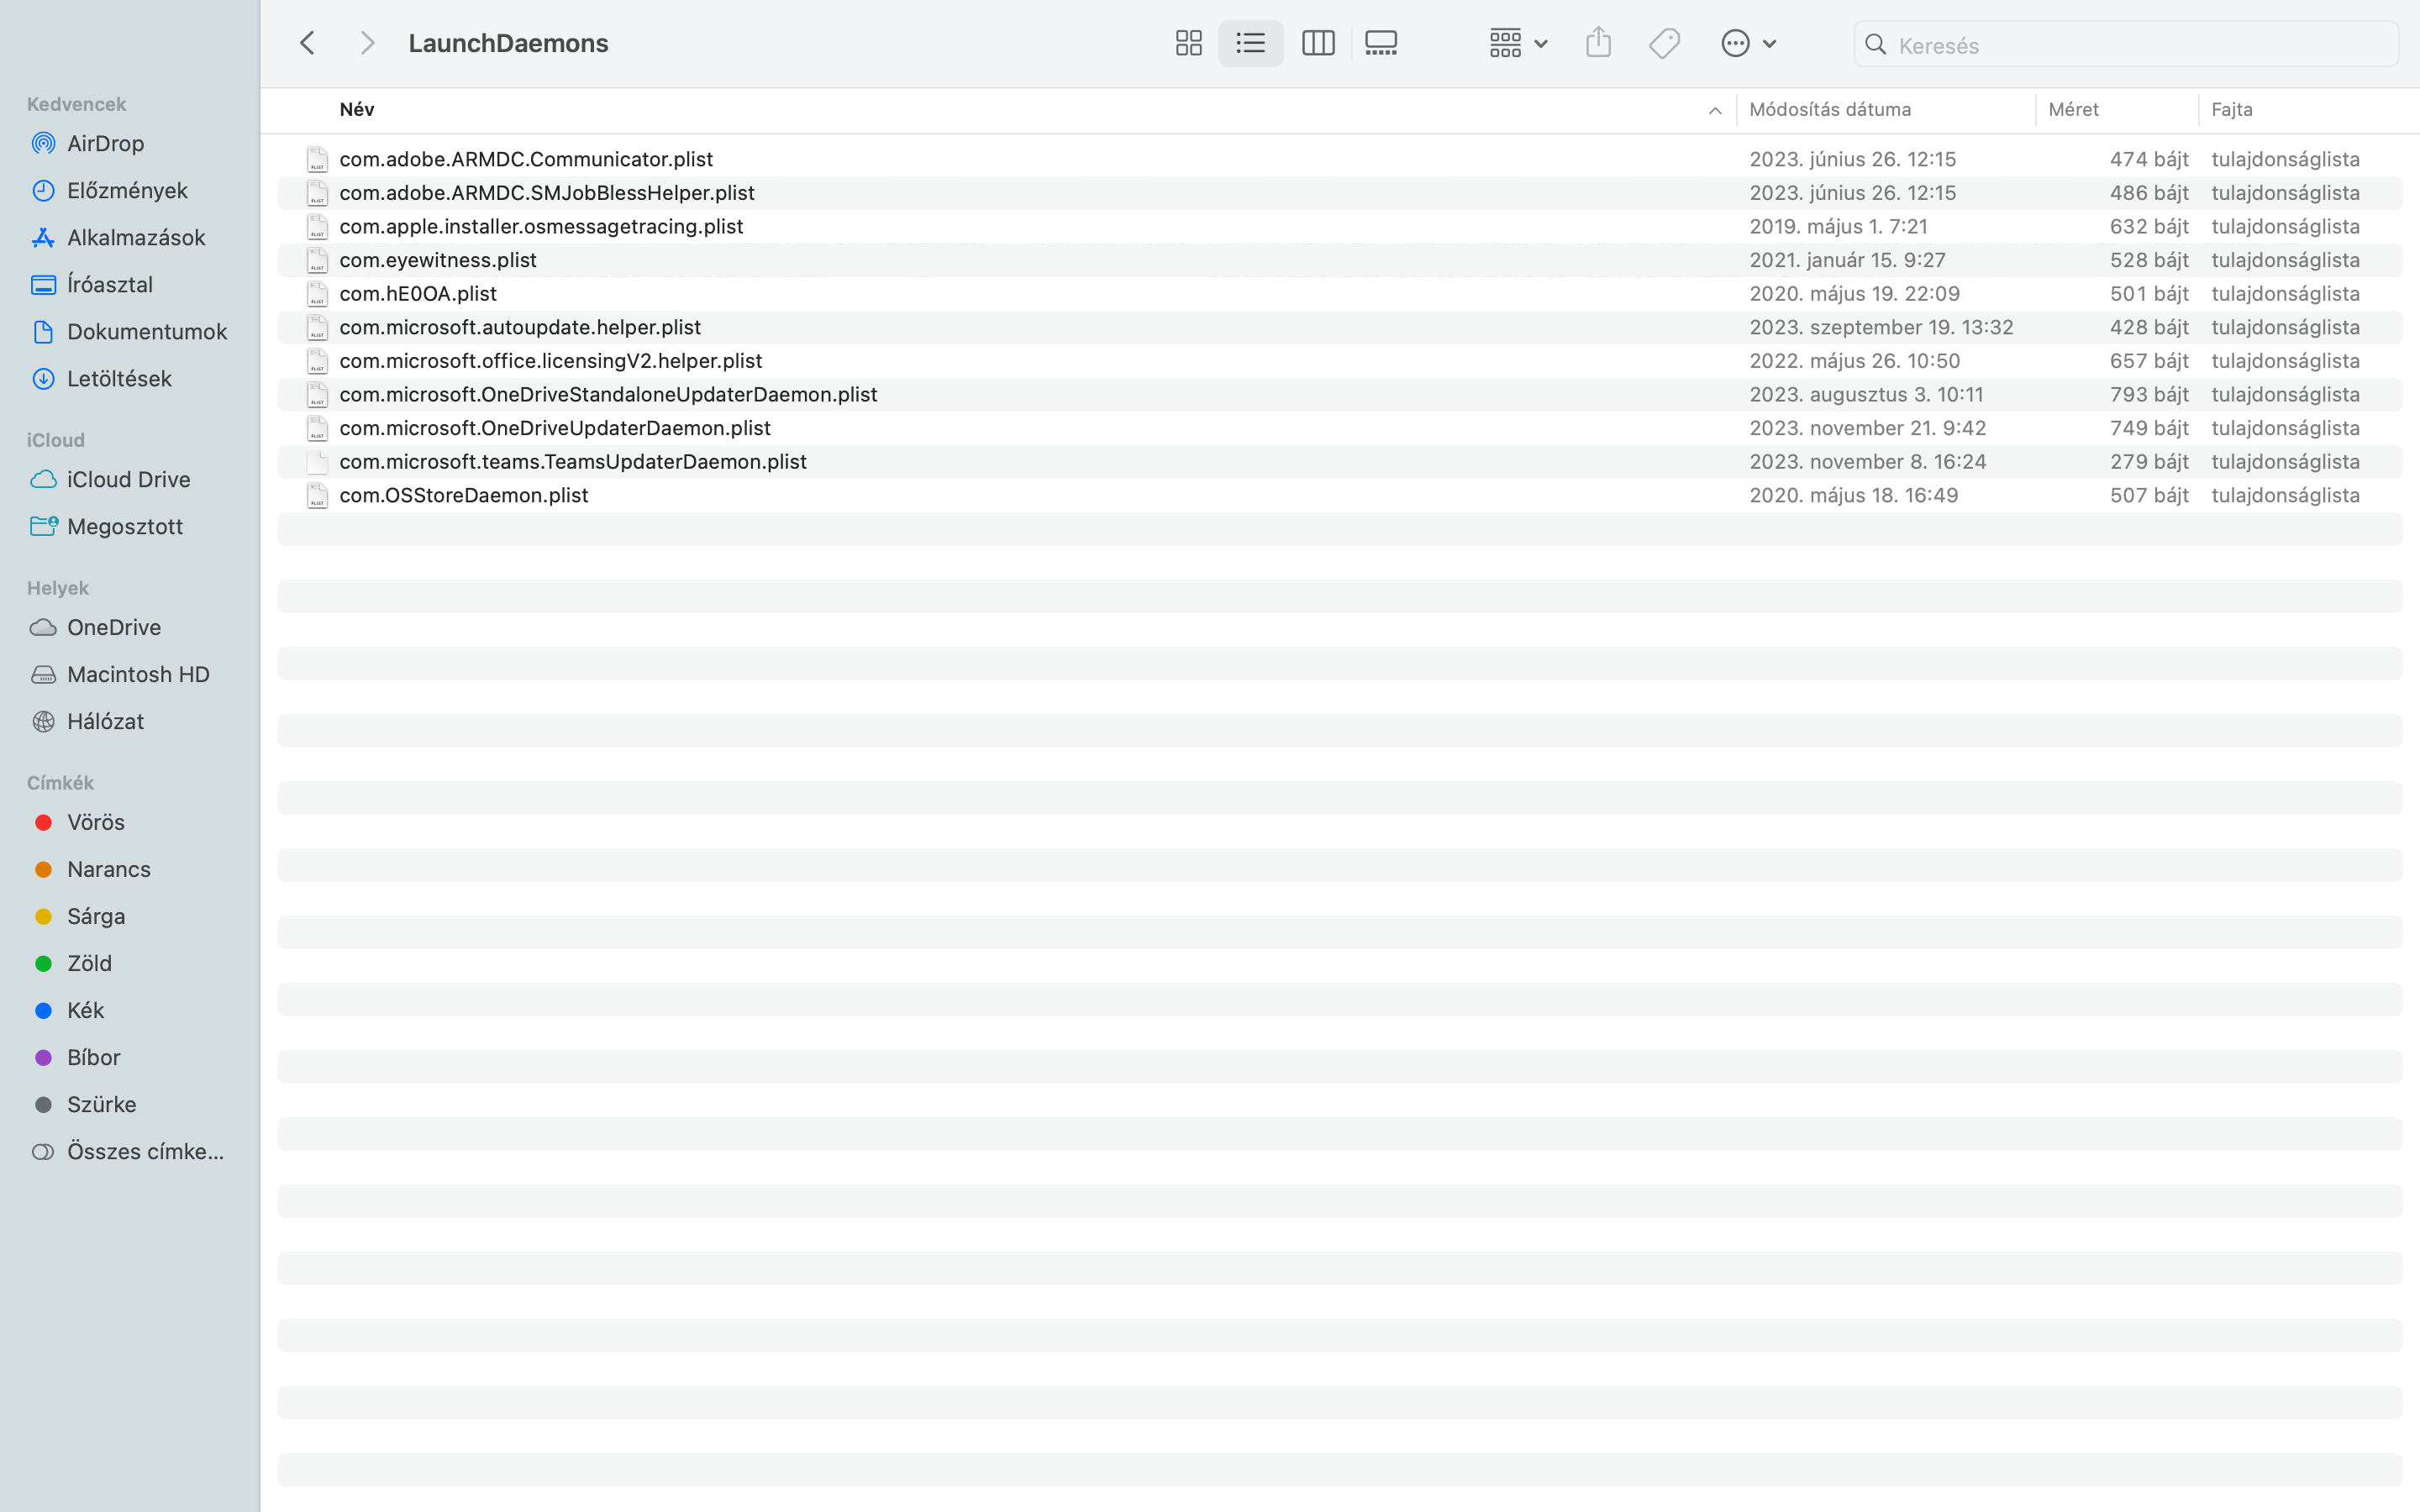Select list view mode button

(1250, 43)
